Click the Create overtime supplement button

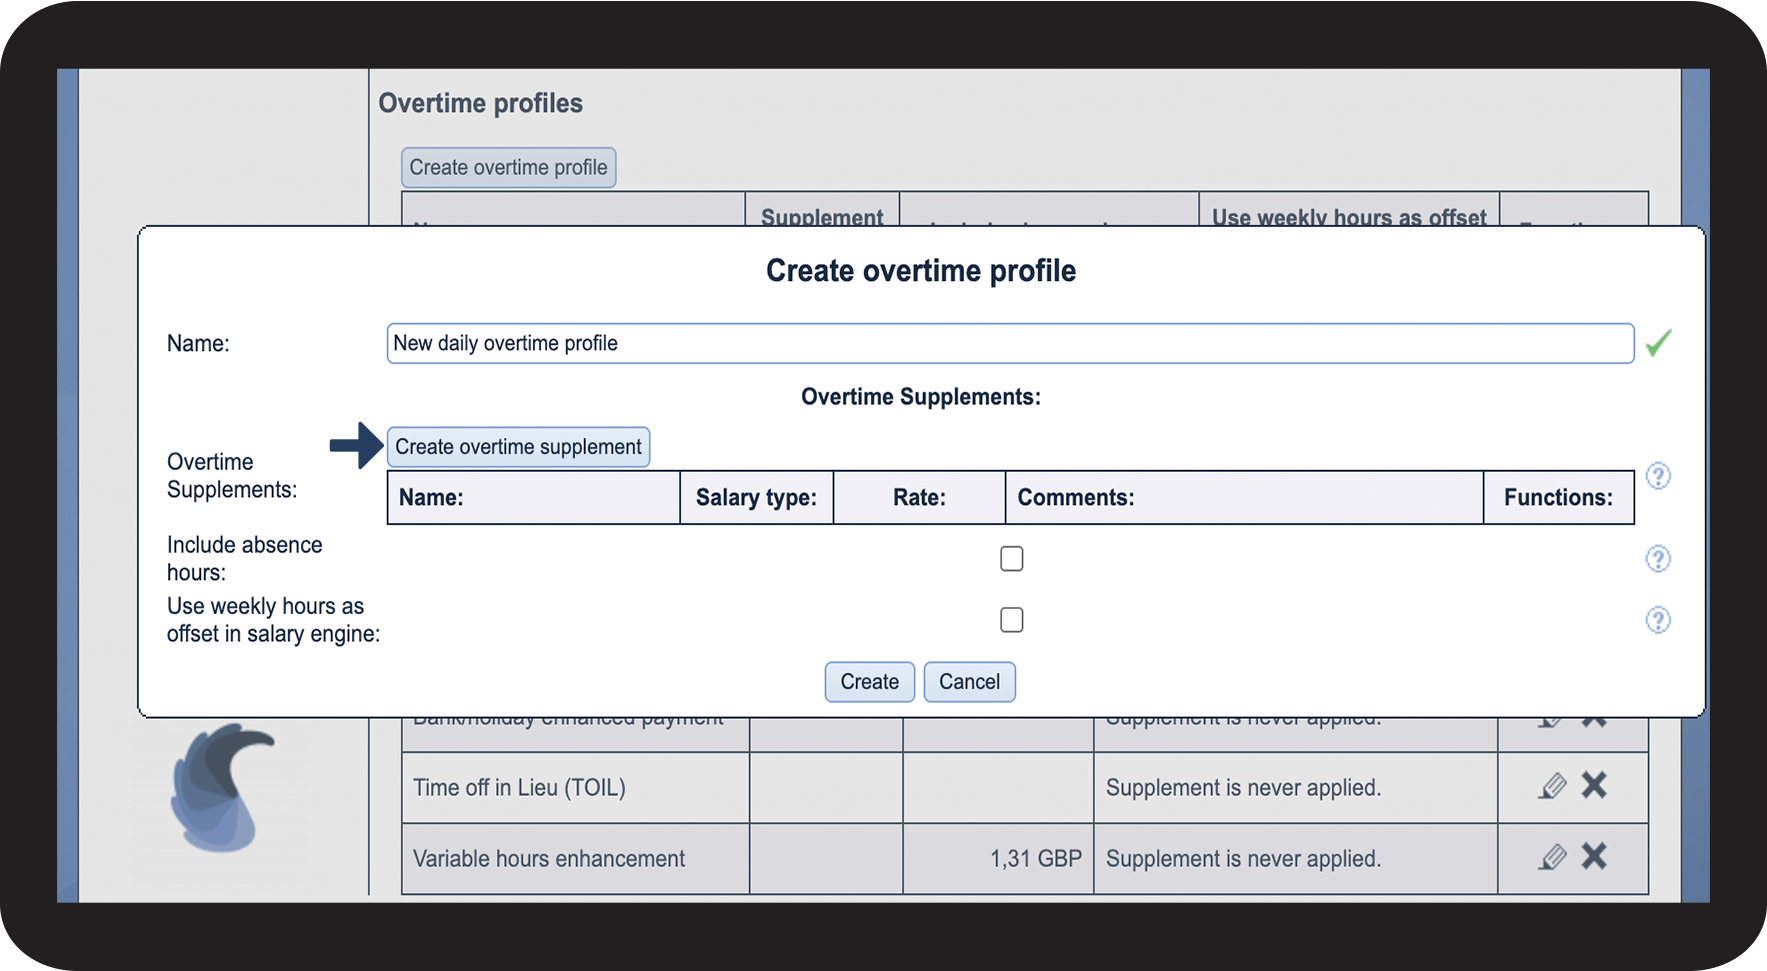click(x=518, y=447)
